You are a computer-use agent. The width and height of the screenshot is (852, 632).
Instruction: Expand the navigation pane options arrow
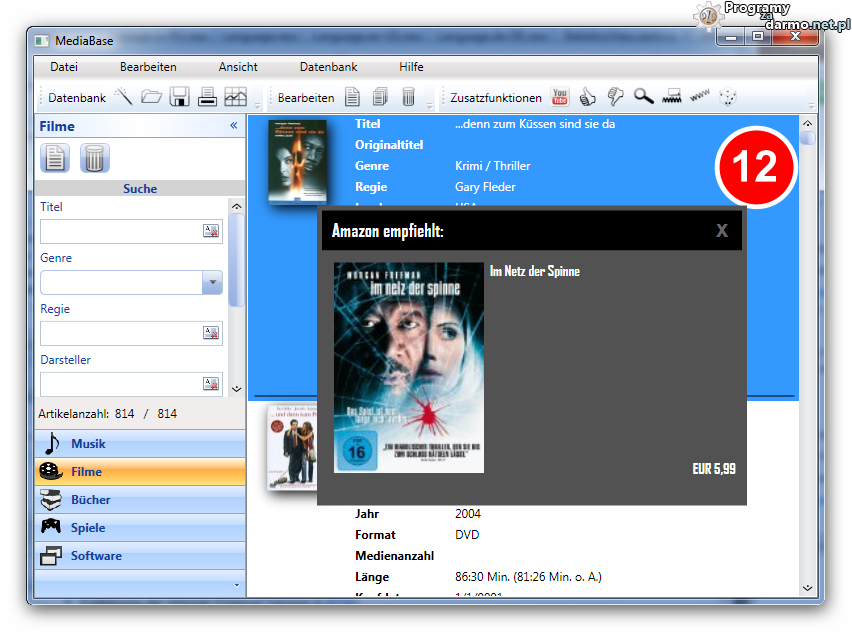237,585
